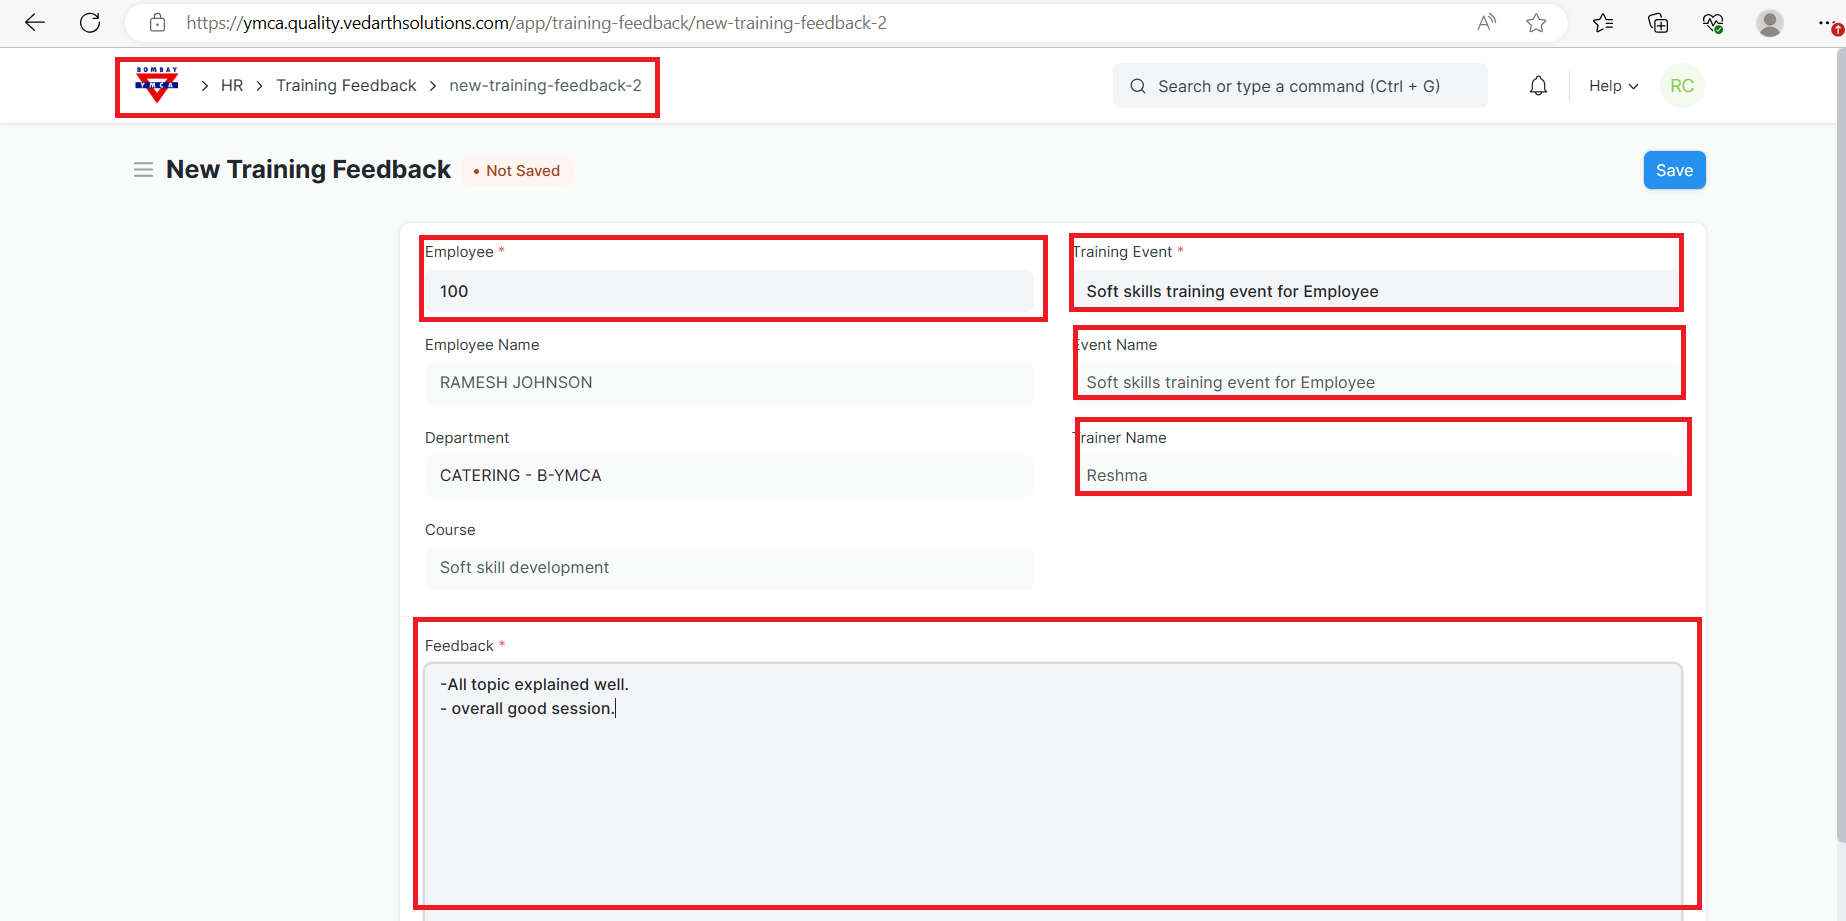Expand the Help dropdown menu
Image resolution: width=1846 pixels, height=921 pixels.
1613,86
